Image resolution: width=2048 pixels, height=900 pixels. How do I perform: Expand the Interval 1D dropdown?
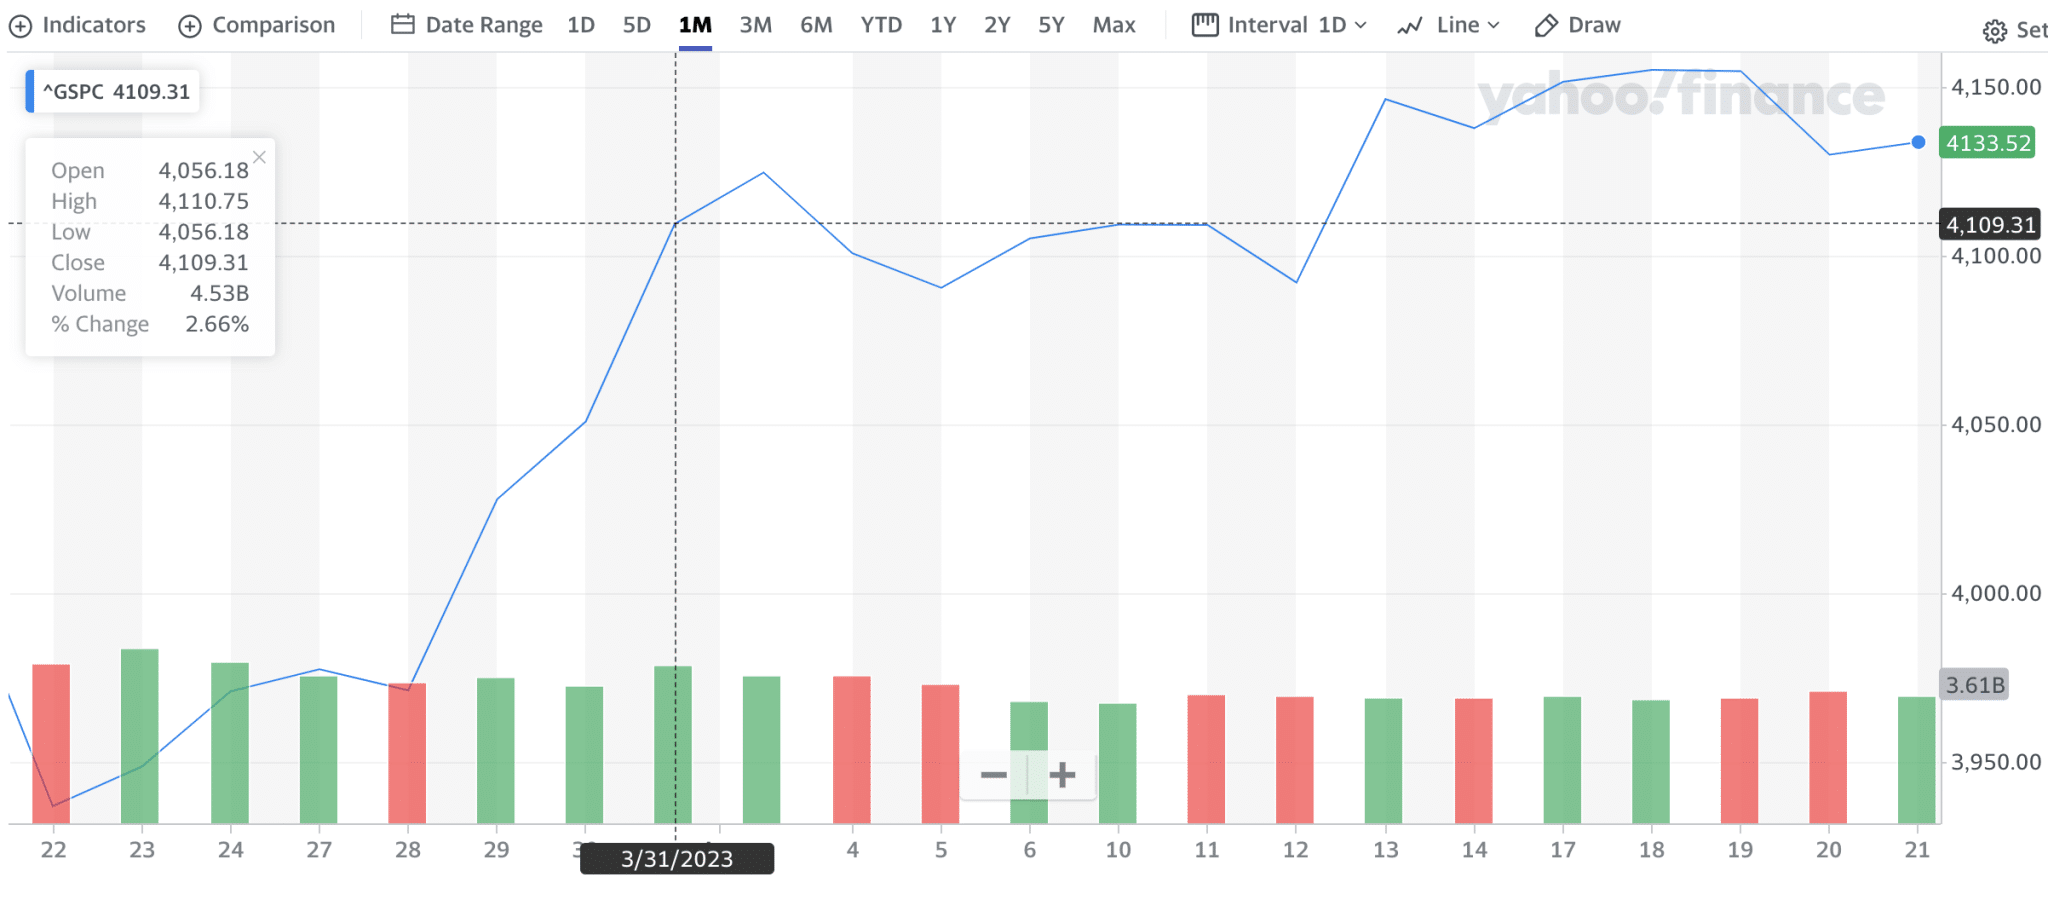click(x=1279, y=25)
